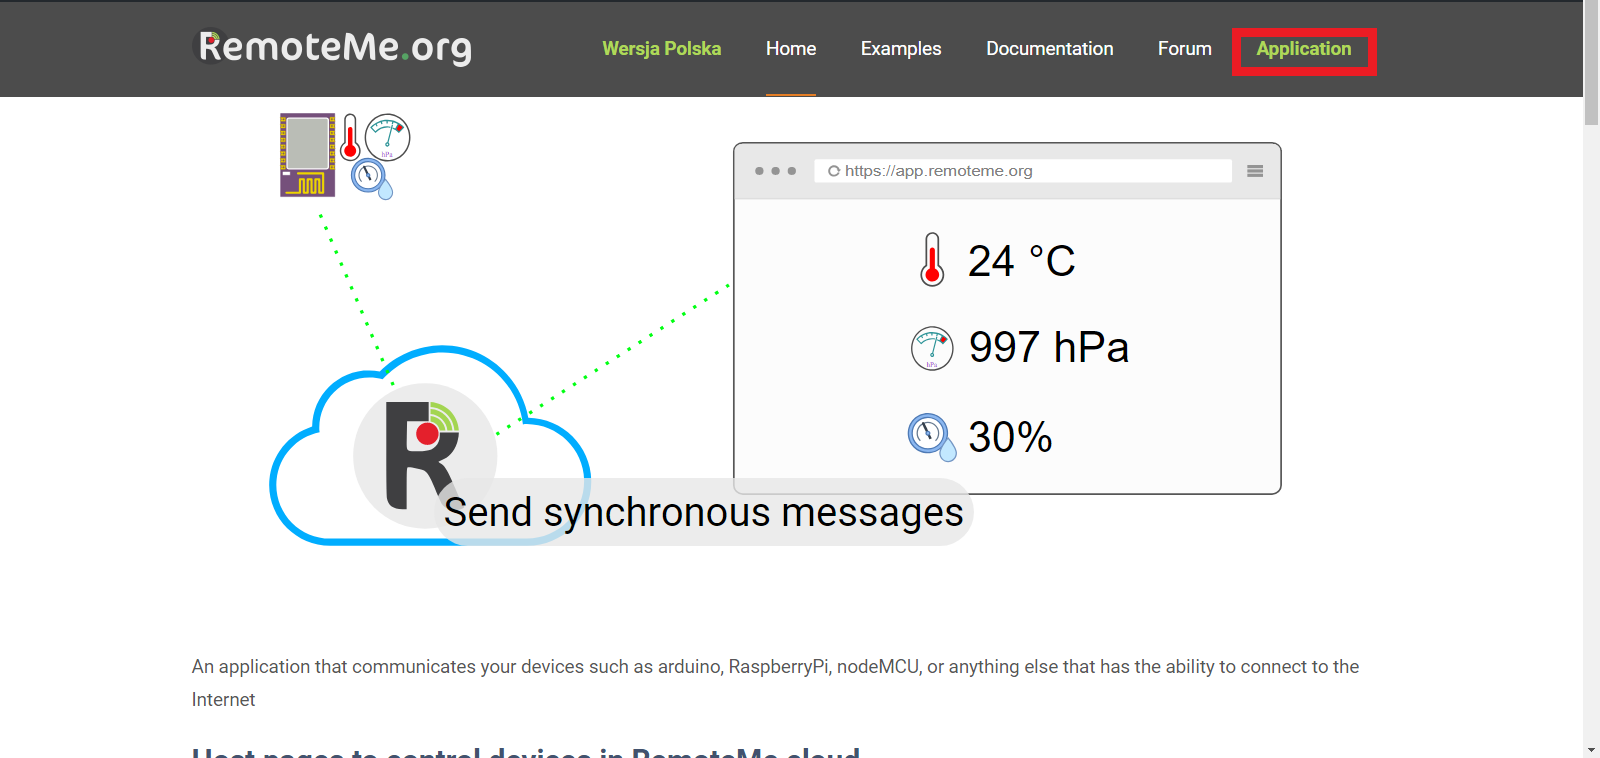Click the pressure gauge icon beside the board
Viewport: 1600px width, 758px height.
click(388, 137)
